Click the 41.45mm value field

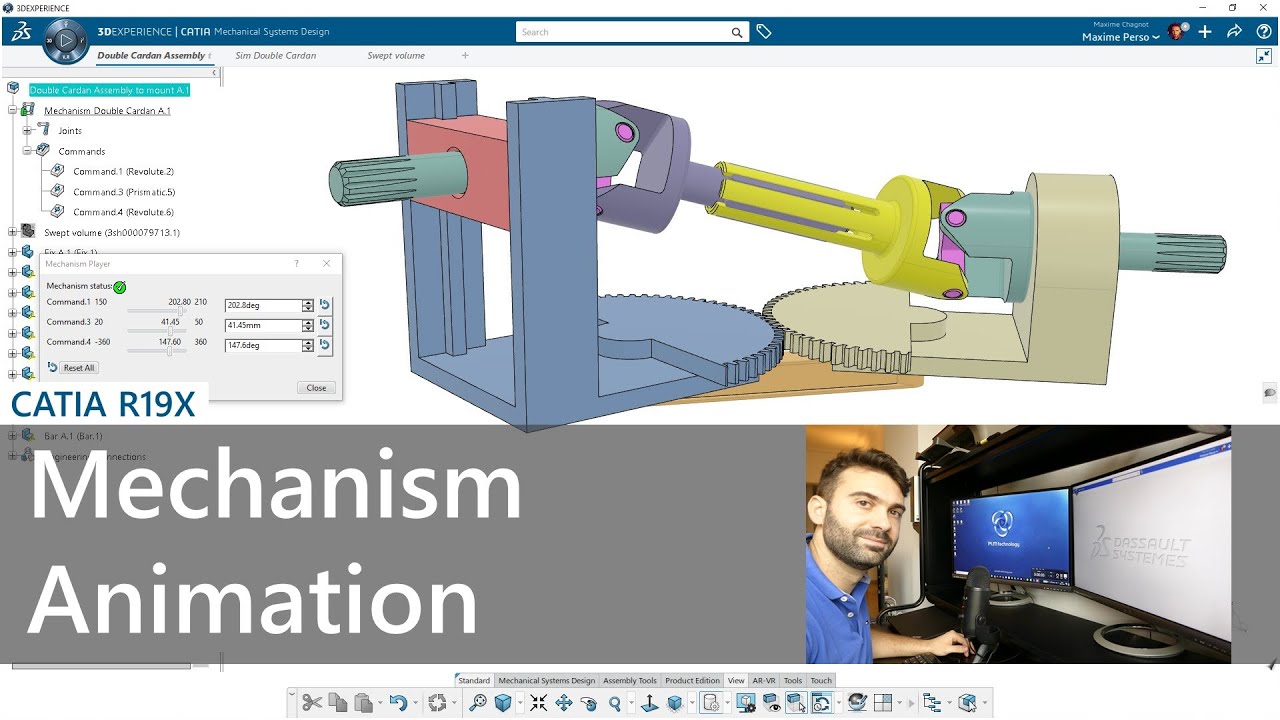click(263, 325)
